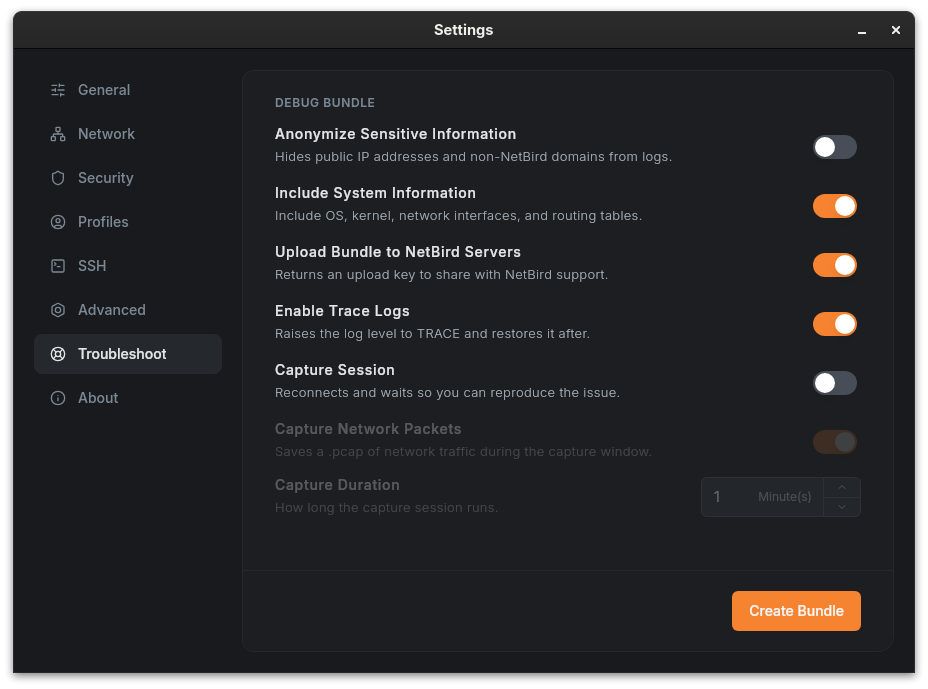Click "Anonymize Sensitive Information" title text

tap(395, 134)
